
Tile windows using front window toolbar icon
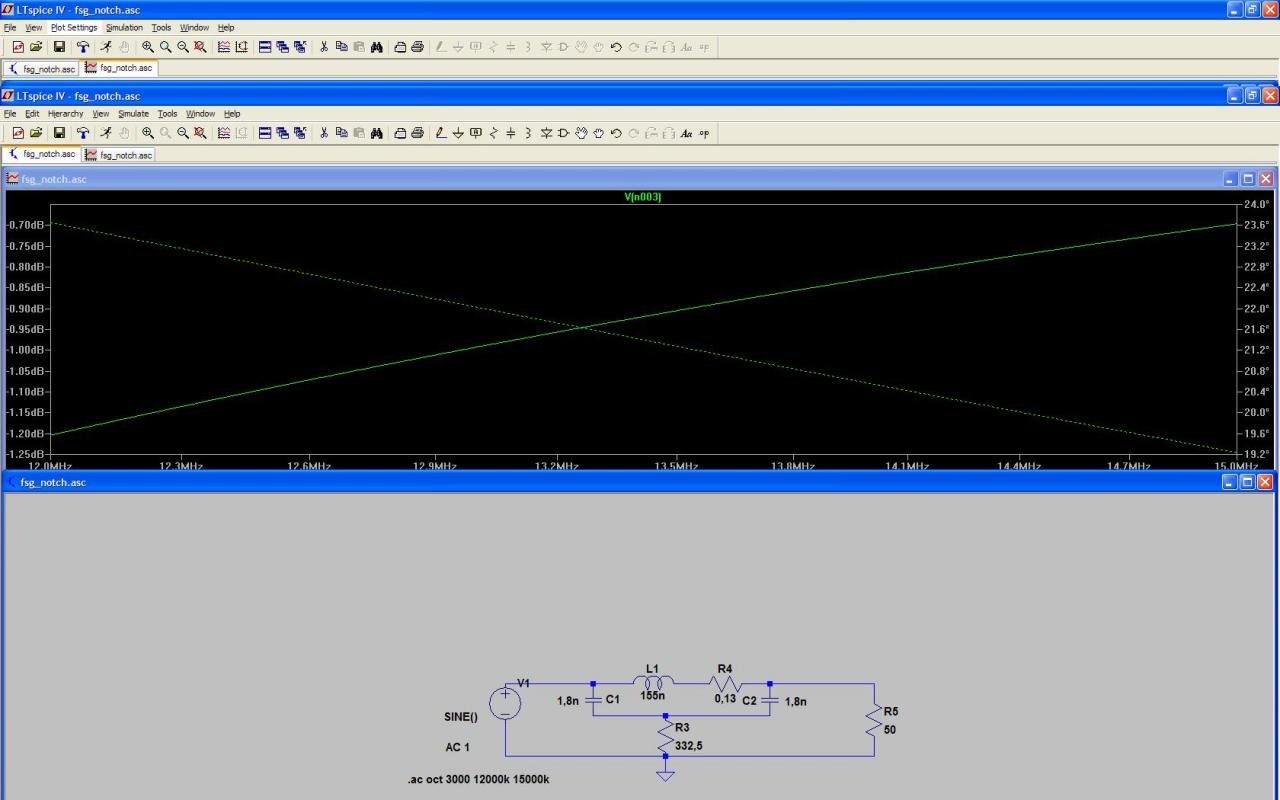(x=265, y=133)
